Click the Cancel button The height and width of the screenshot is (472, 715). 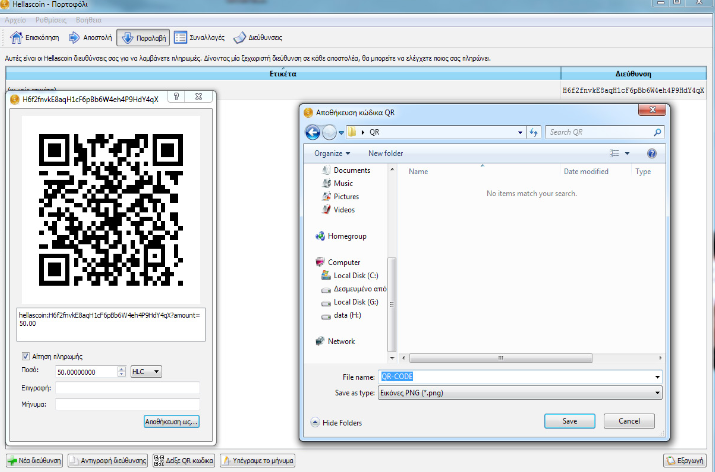click(x=629, y=421)
